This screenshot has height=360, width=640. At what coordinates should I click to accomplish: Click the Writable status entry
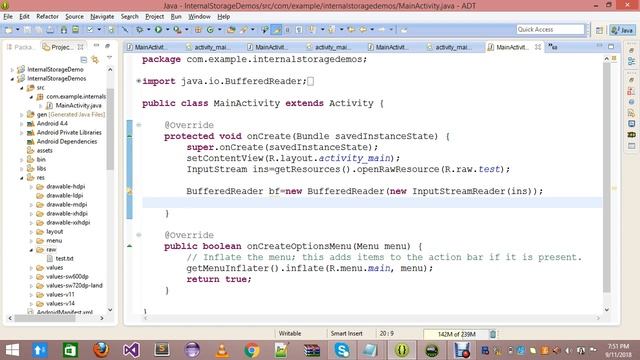pyautogui.click(x=290, y=333)
